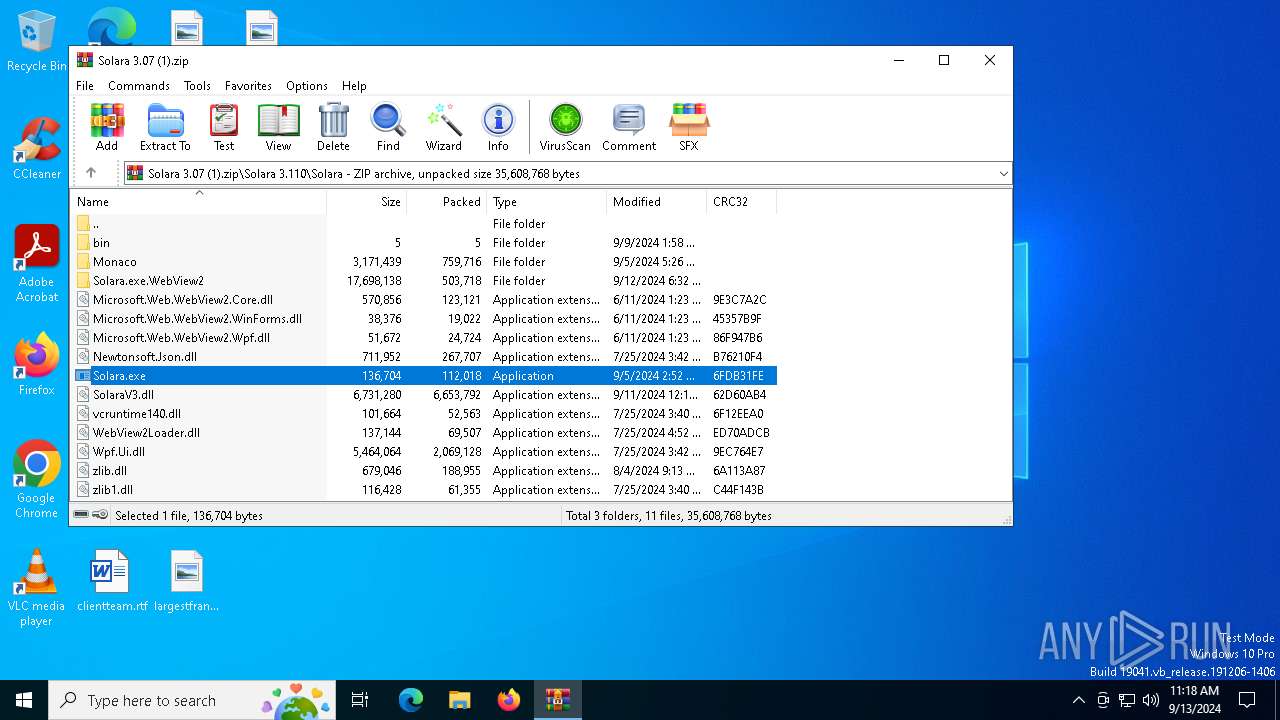Sort by the CRC32 column header

point(742,202)
